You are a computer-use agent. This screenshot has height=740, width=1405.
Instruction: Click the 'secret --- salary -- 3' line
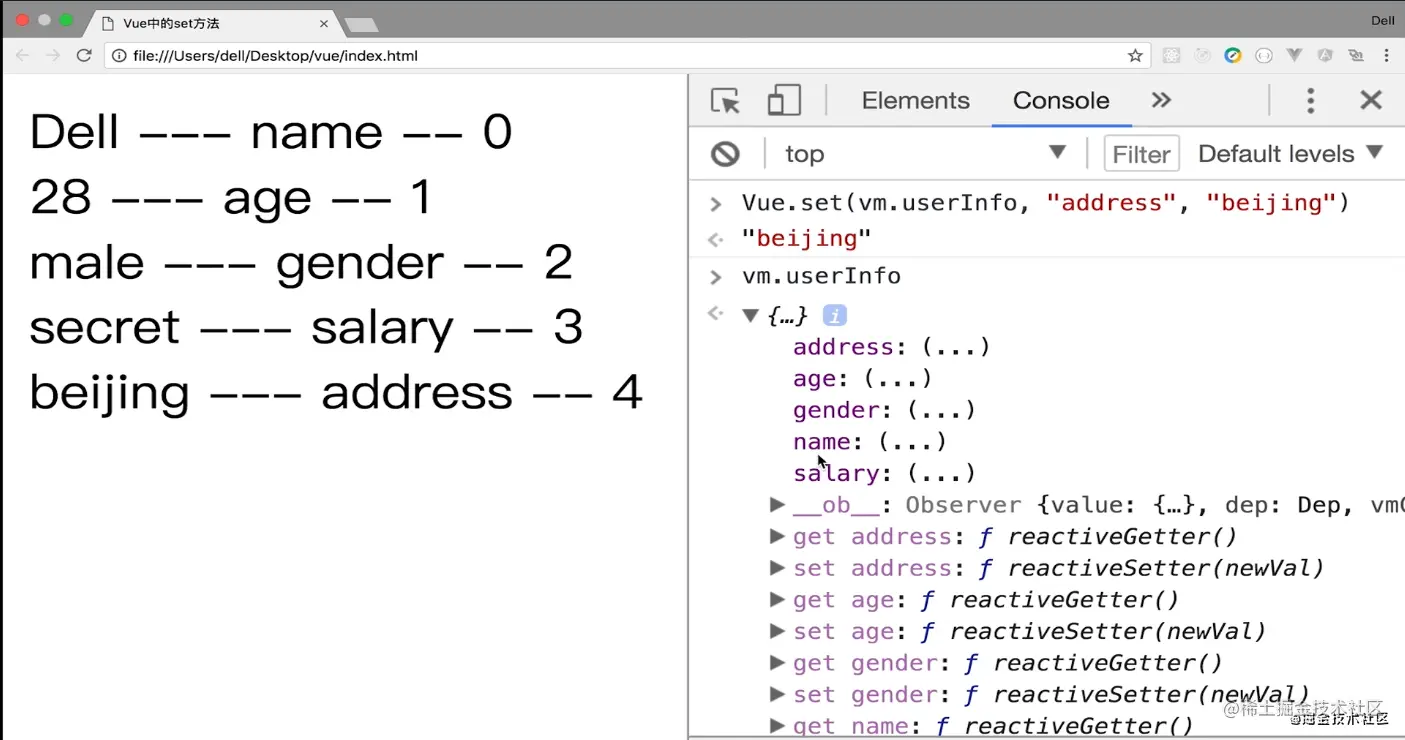click(x=306, y=327)
